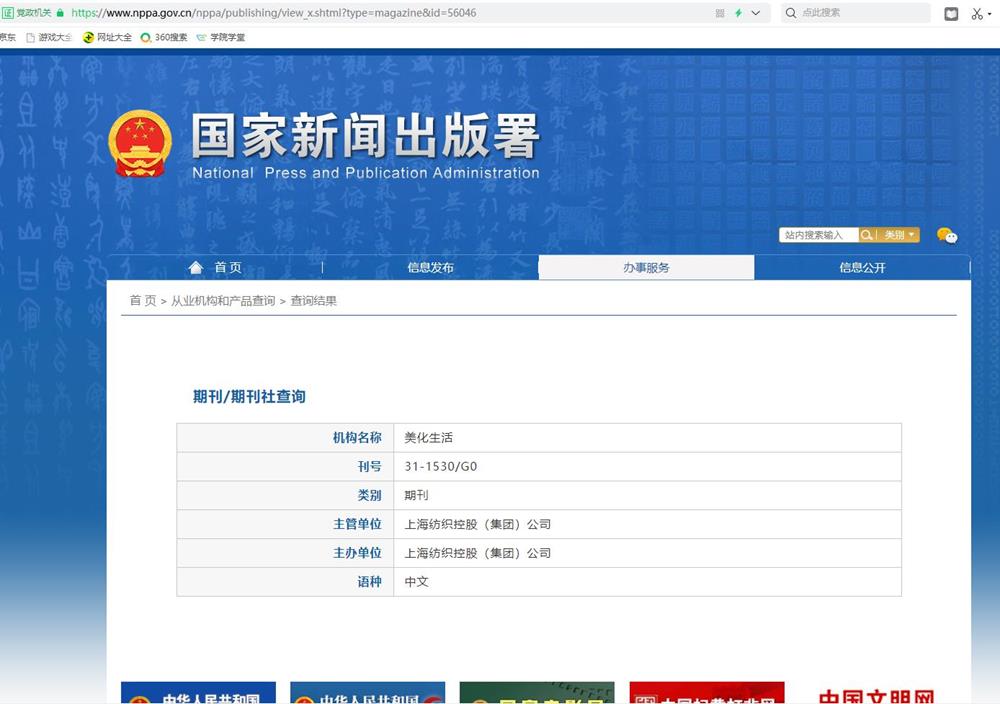Click the green padlock security icon
Viewport: 1000px width, 704px height.
click(x=61, y=13)
